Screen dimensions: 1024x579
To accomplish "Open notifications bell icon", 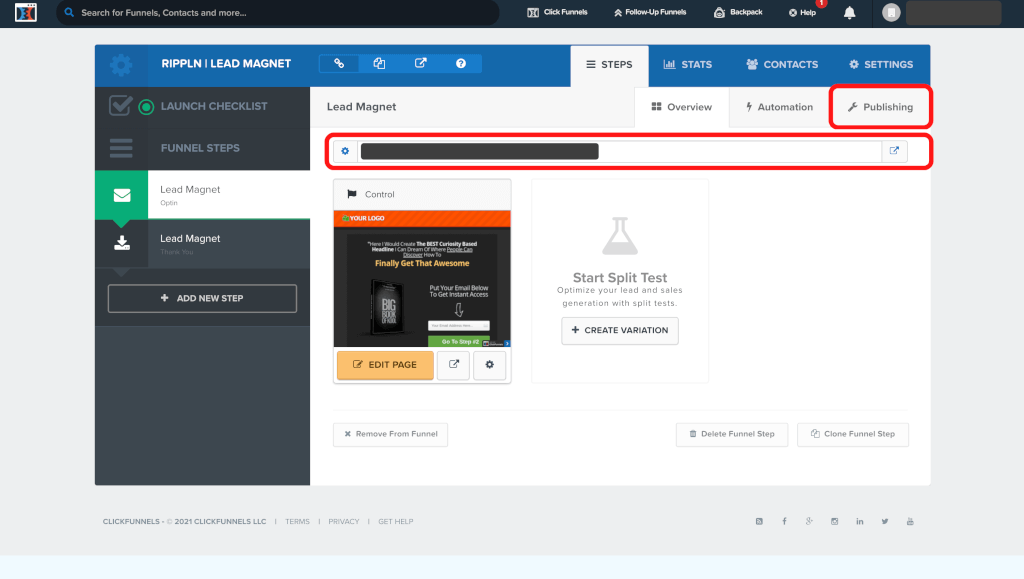I will click(849, 13).
